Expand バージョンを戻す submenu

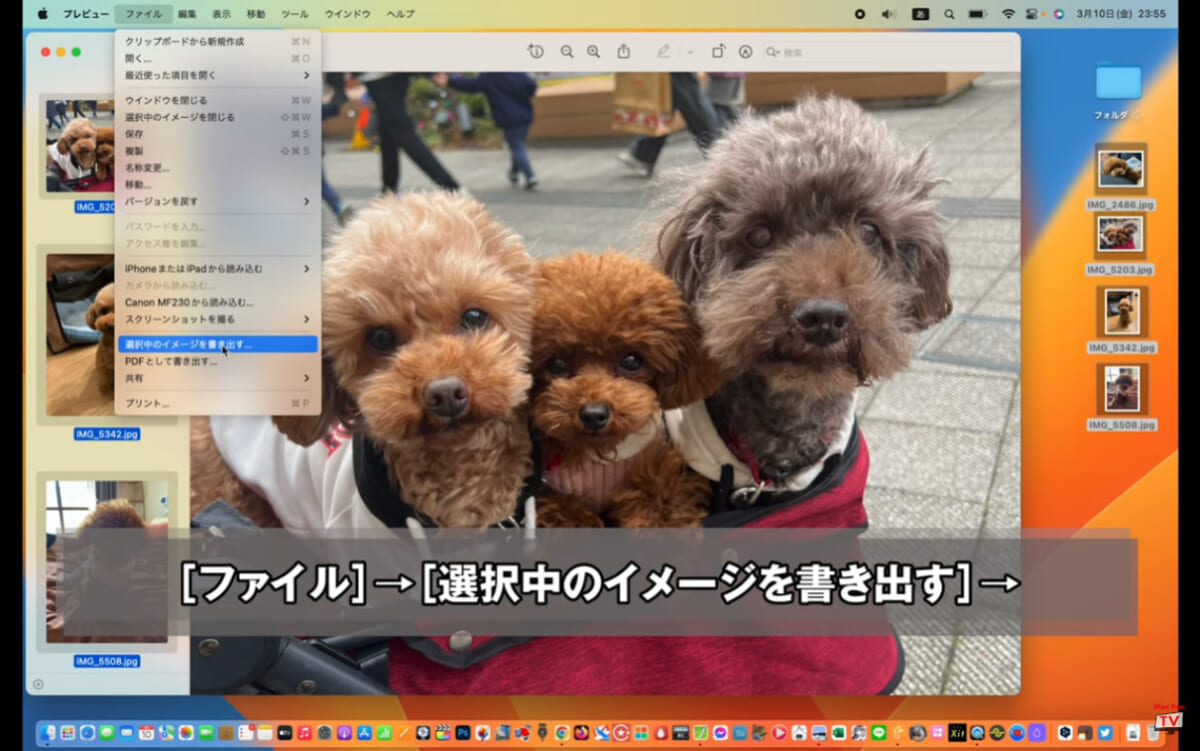coord(217,201)
